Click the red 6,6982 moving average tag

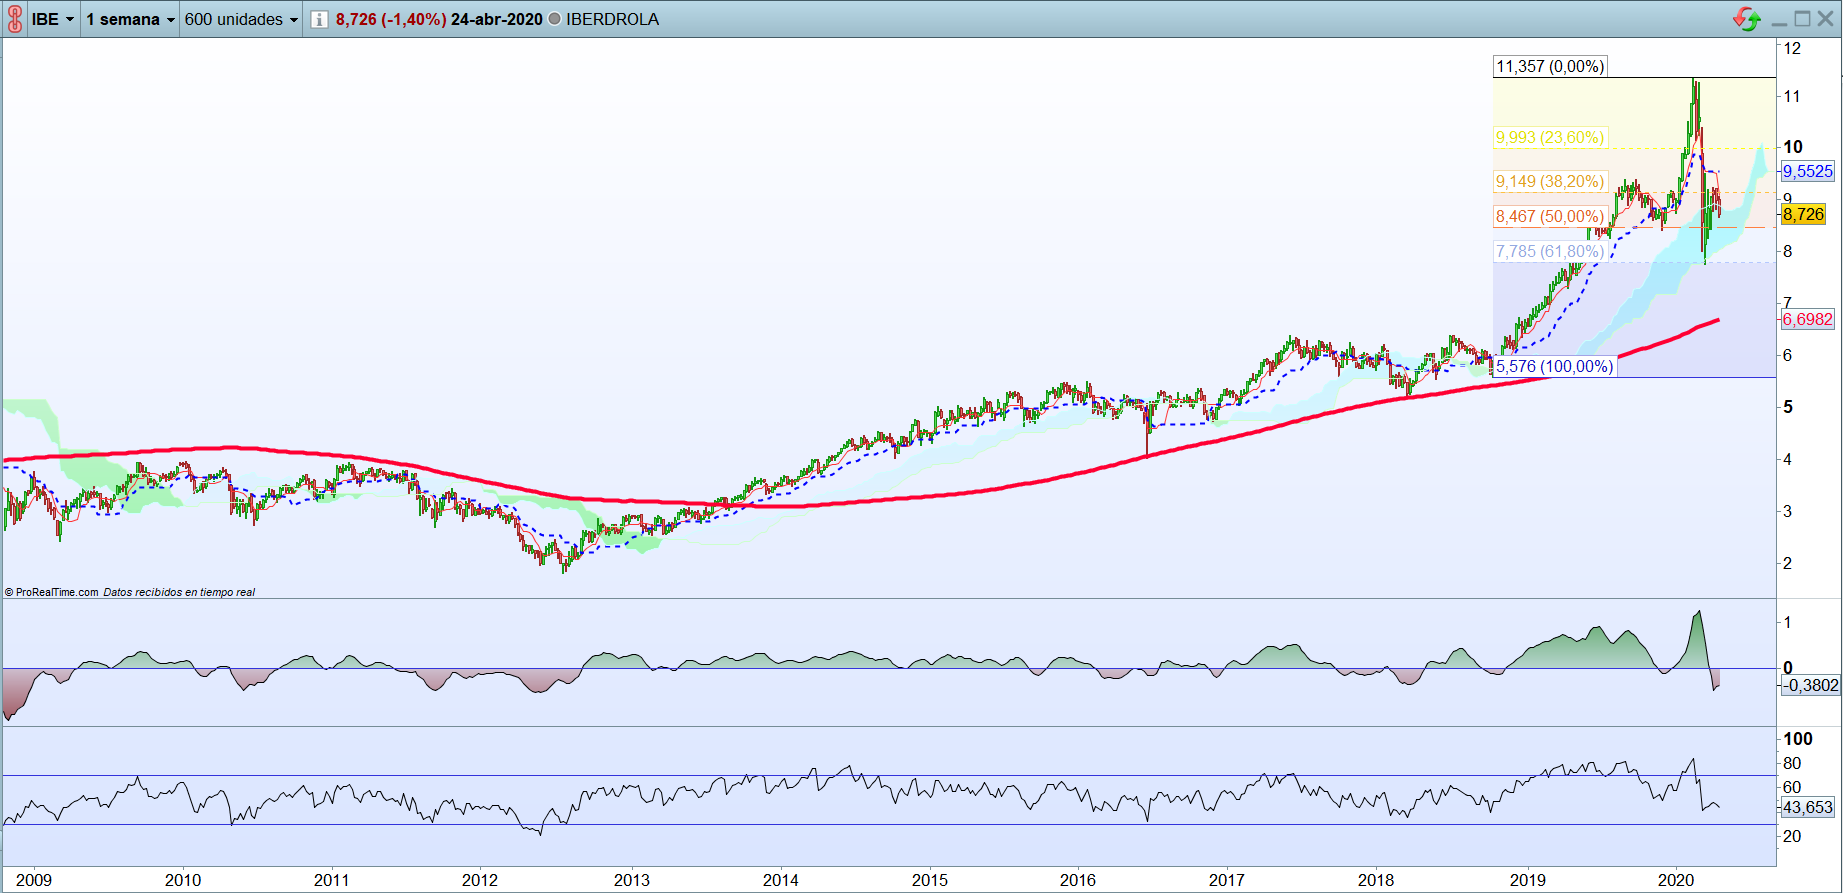(x=1808, y=319)
